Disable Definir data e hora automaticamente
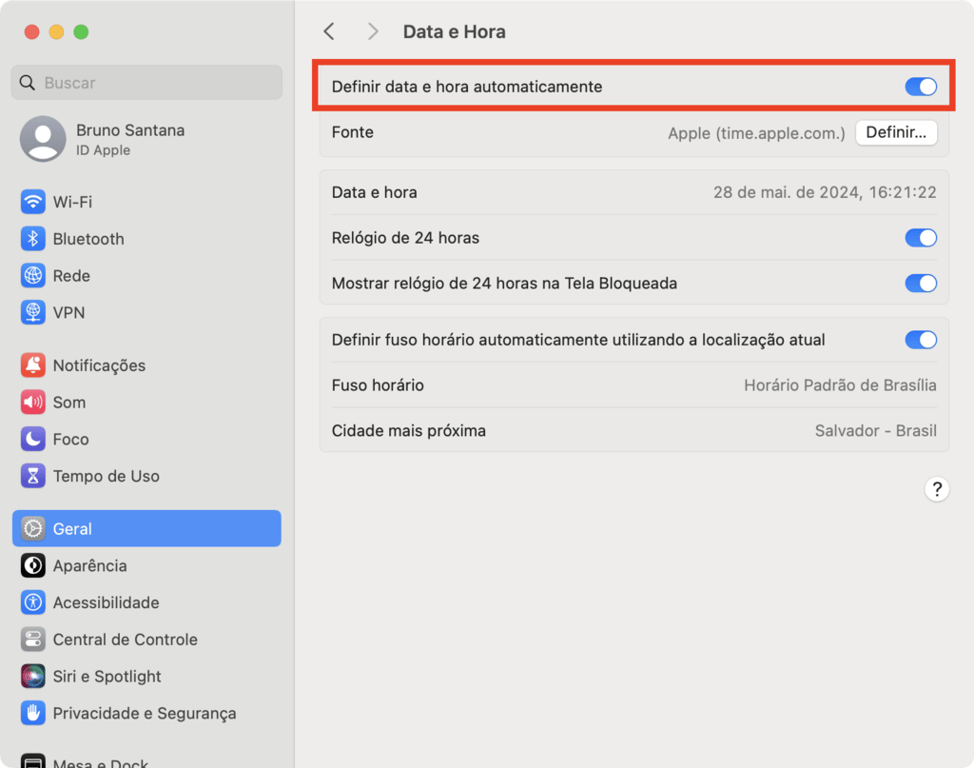Viewport: 974px width, 768px height. pyautogui.click(x=920, y=87)
